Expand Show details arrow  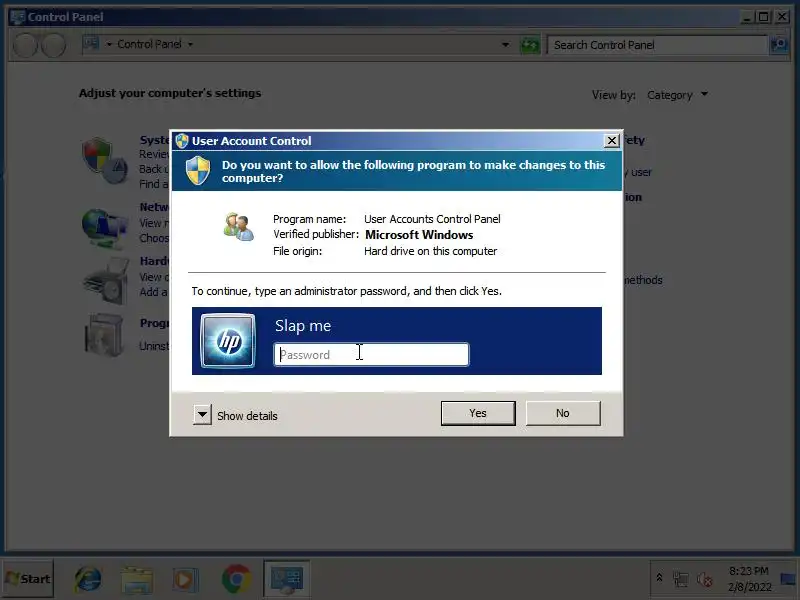pos(202,415)
